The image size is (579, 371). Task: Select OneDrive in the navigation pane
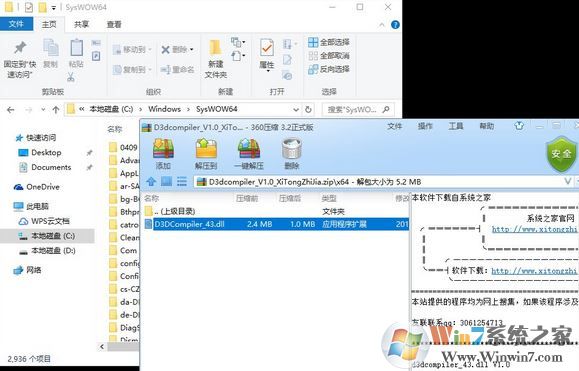point(37,187)
